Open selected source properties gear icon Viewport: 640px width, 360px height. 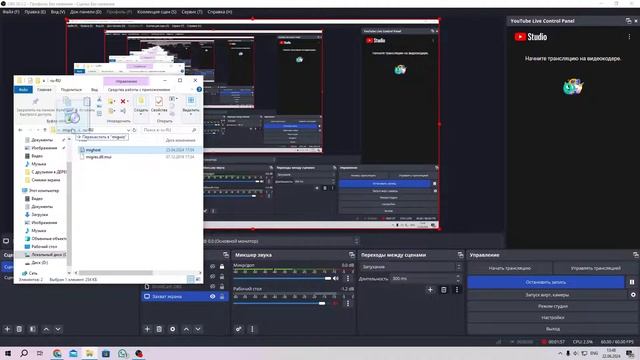(173, 329)
